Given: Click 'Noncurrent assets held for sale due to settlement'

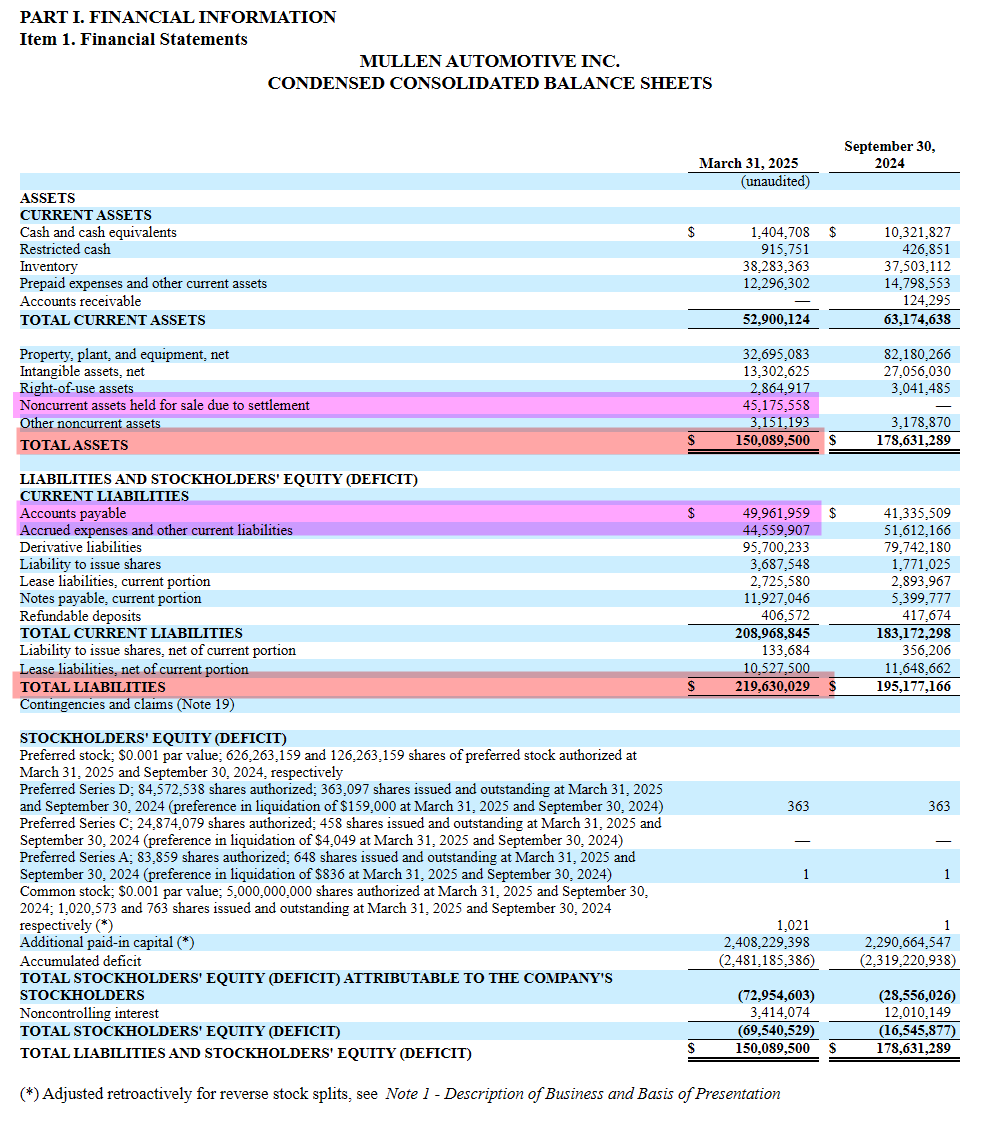Looking at the screenshot, I should (x=164, y=405).
